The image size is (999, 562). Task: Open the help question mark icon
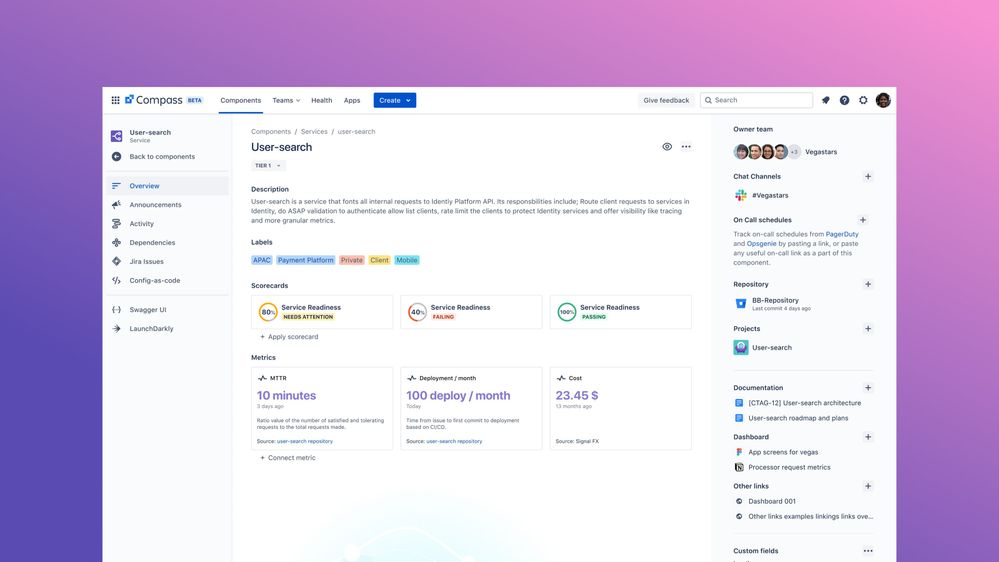844,100
